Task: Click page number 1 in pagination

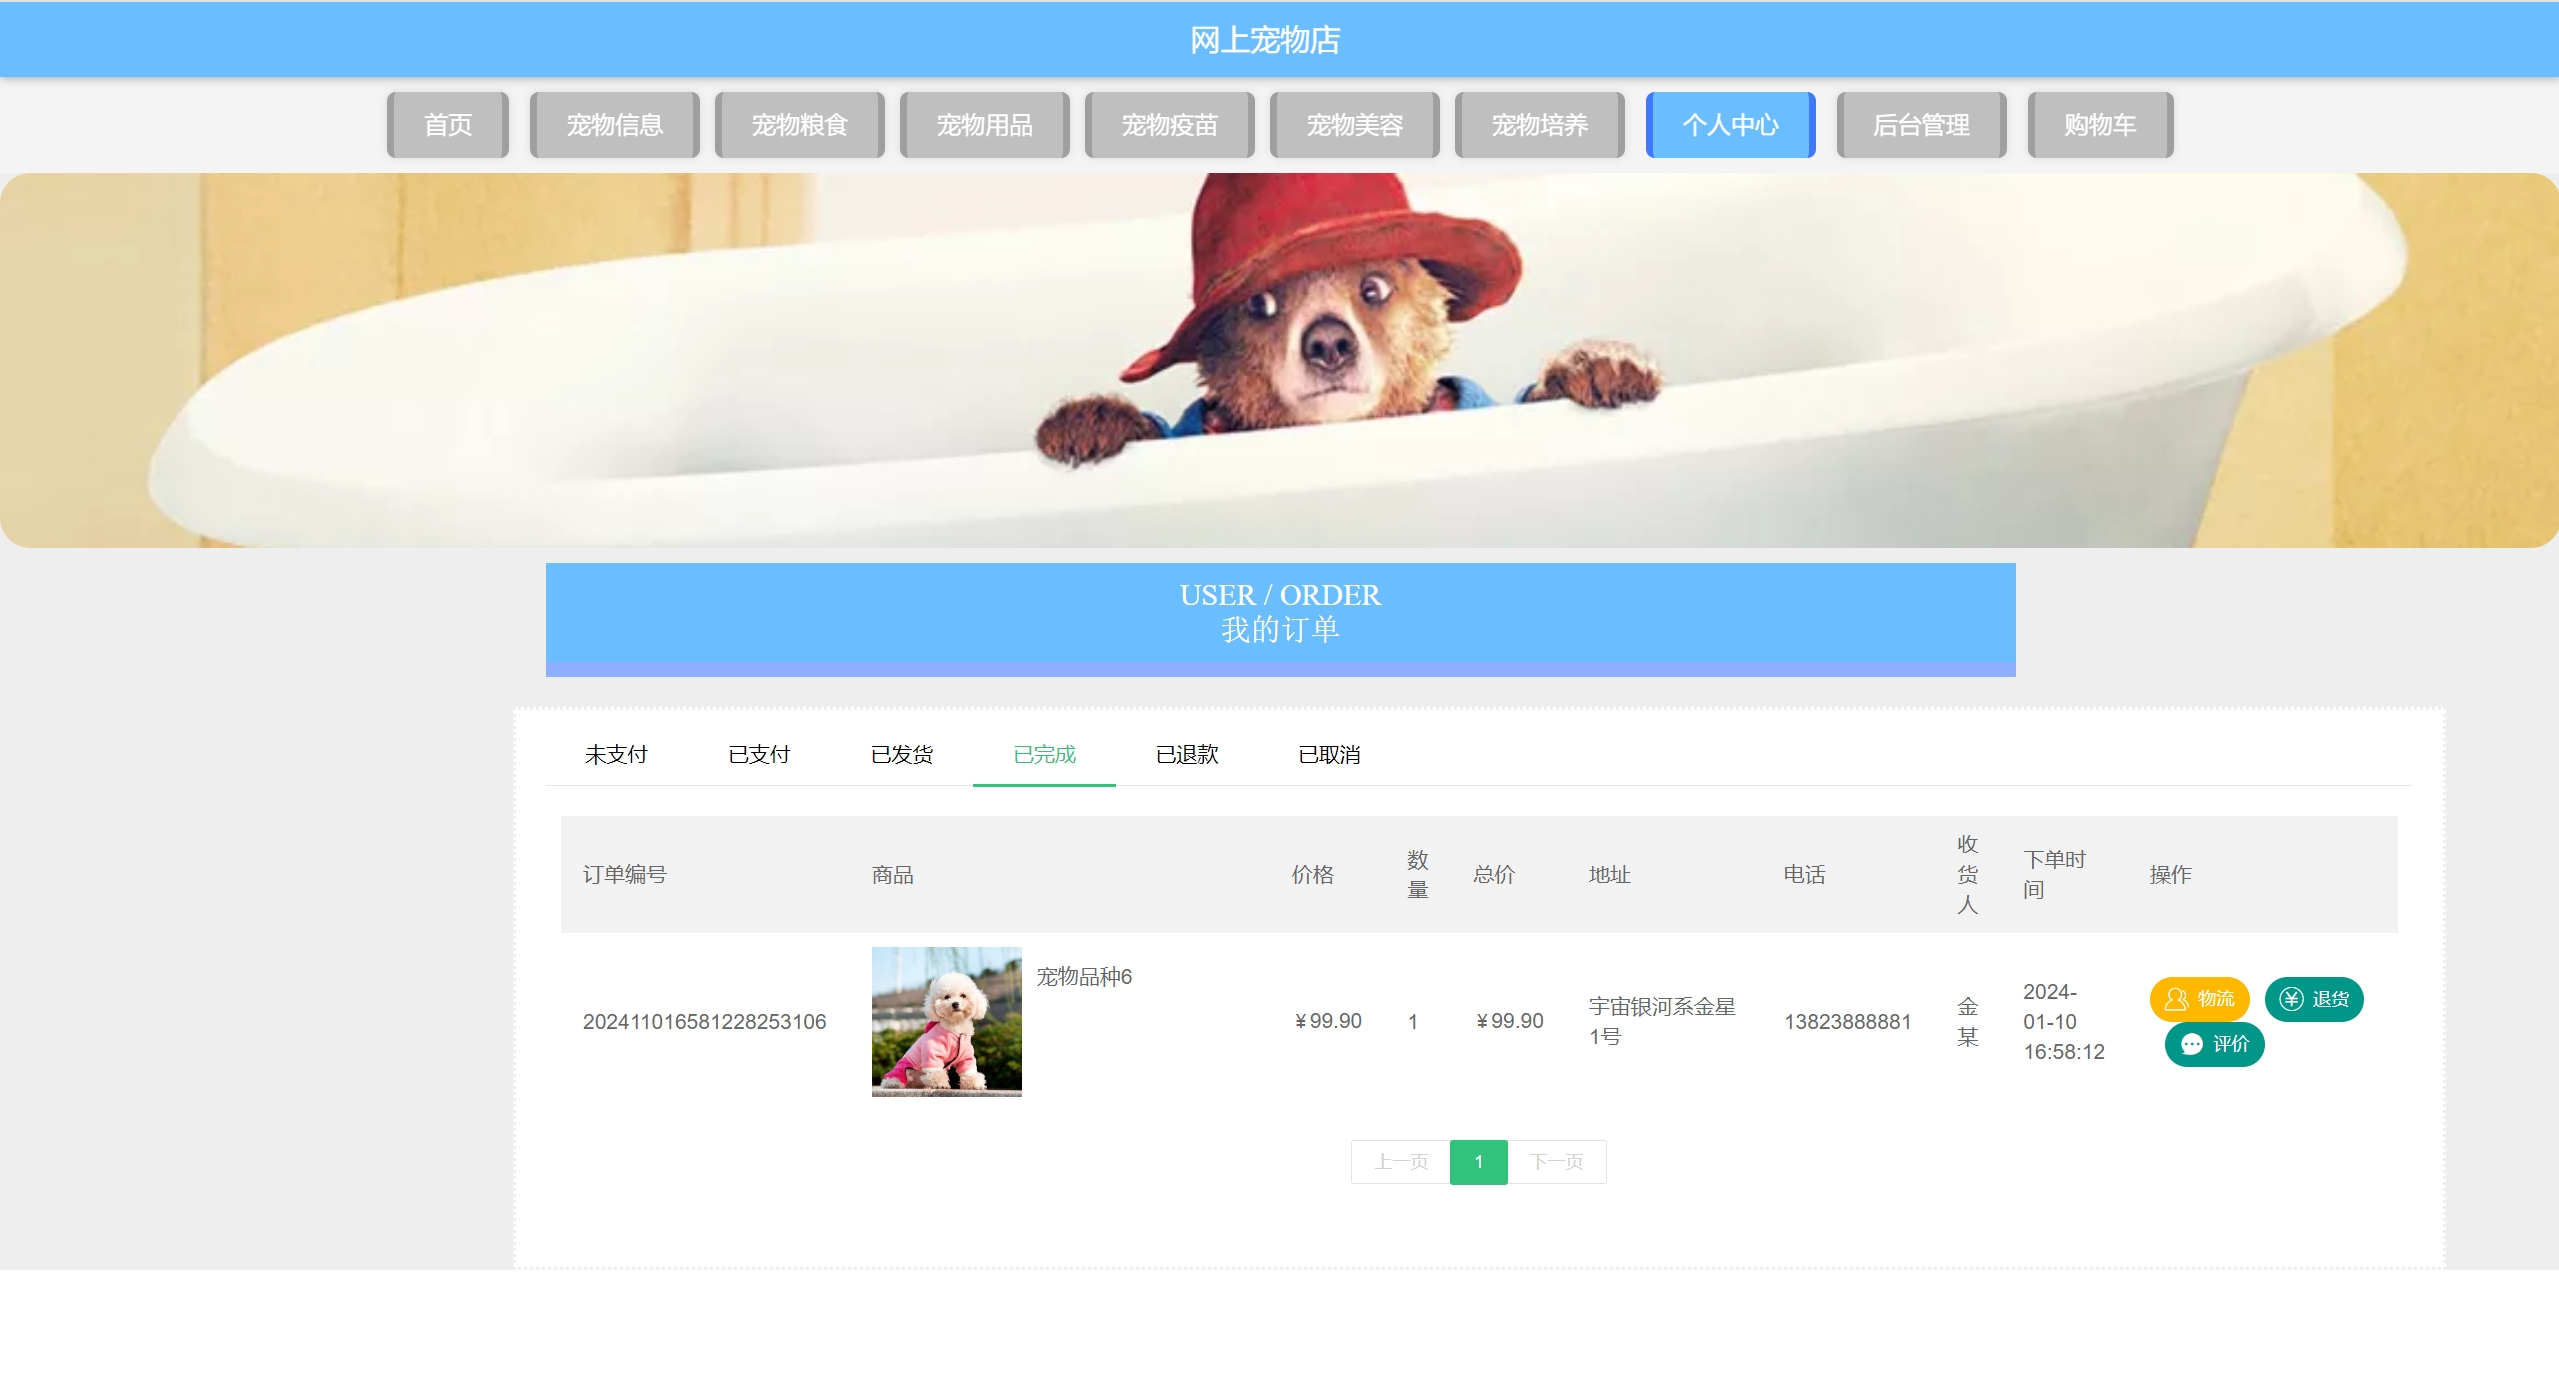Action: pyautogui.click(x=1478, y=1161)
